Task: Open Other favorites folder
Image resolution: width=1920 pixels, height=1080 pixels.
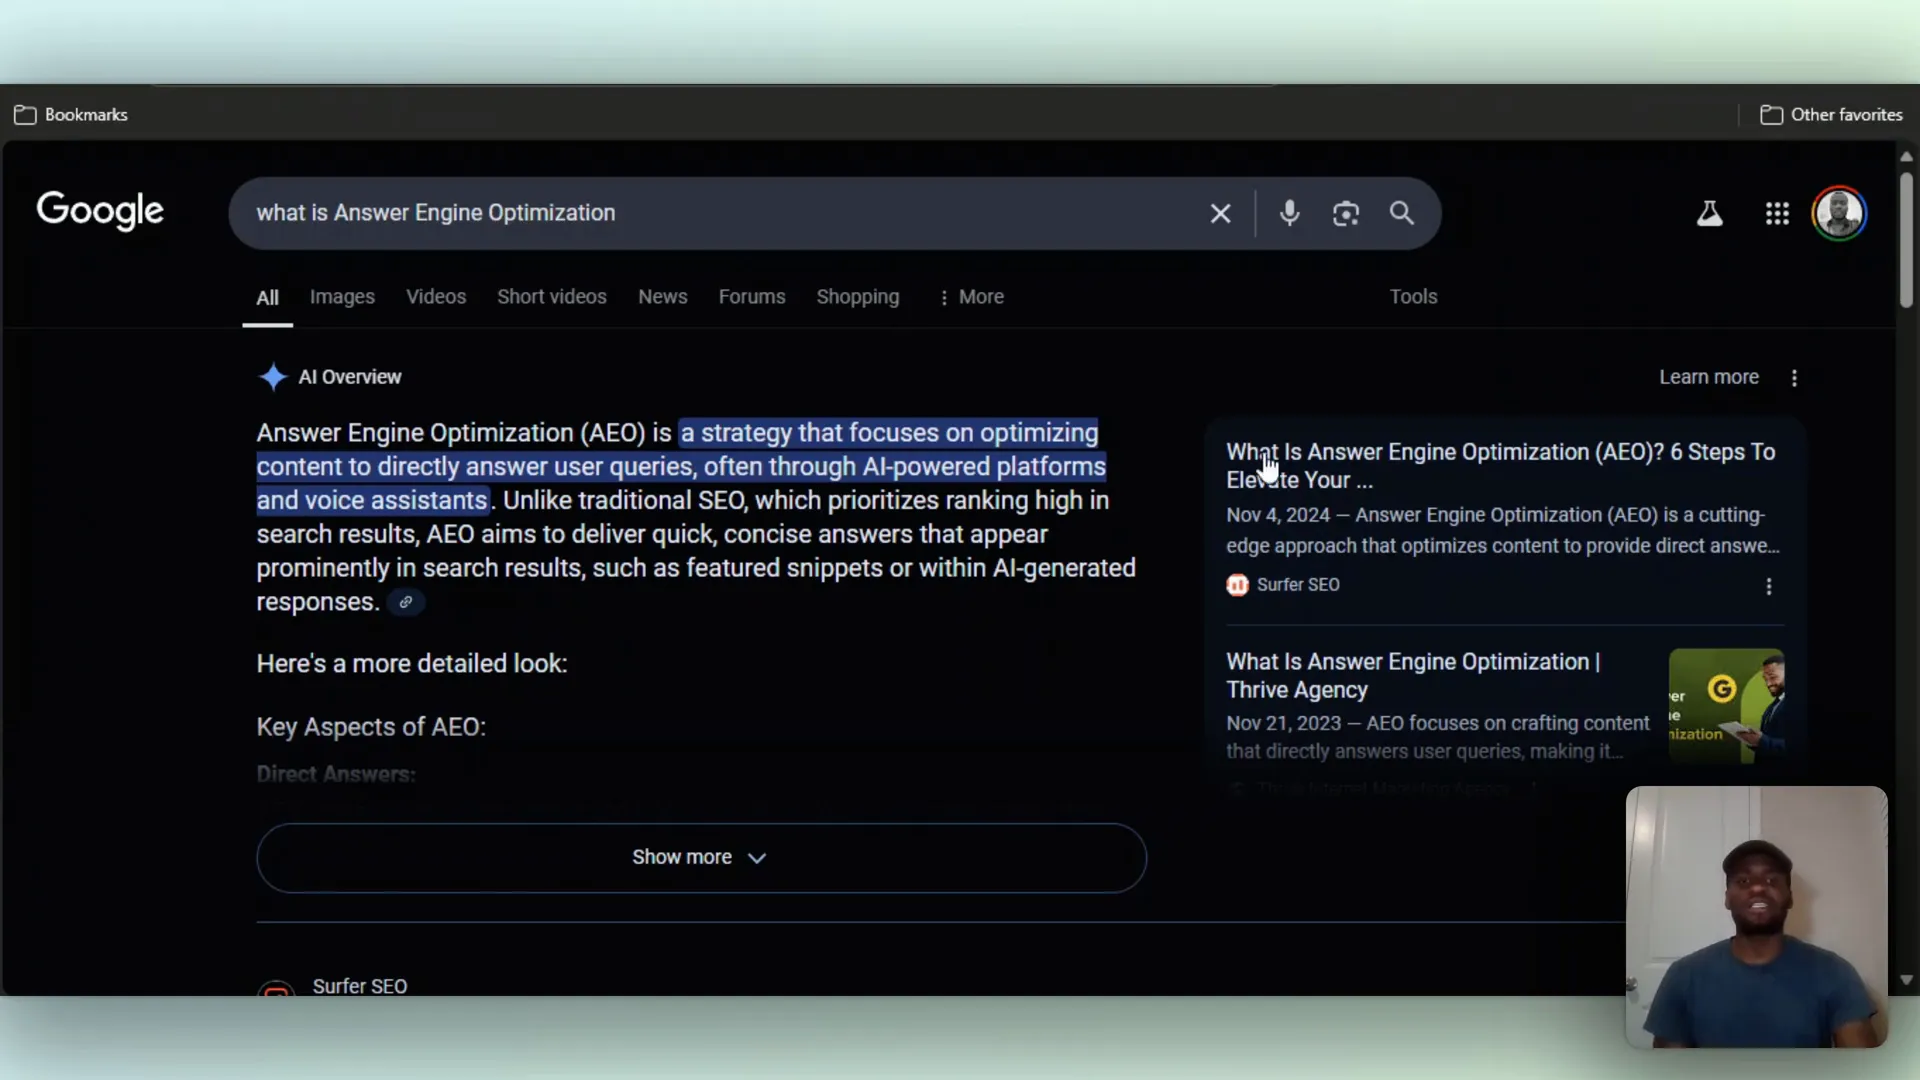Action: [x=1832, y=115]
